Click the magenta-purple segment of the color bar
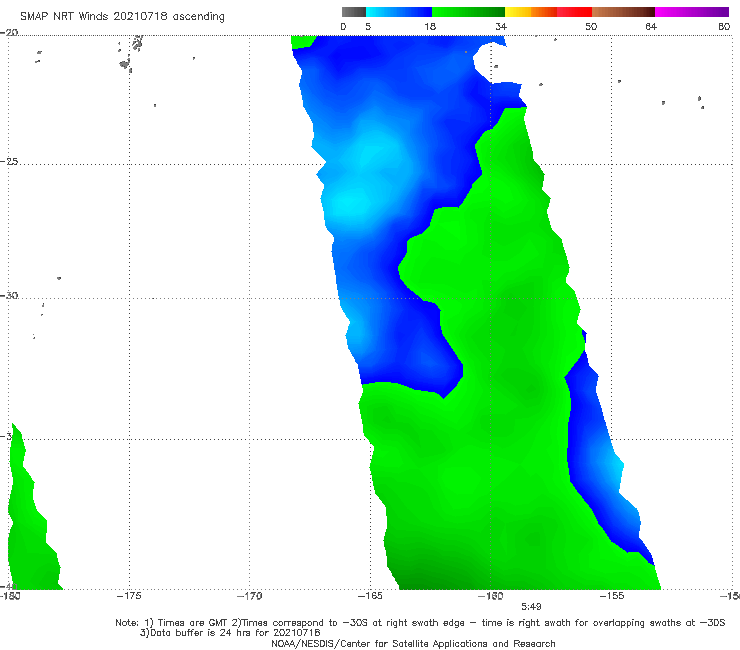This screenshot has height=650, width=740. tap(692, 12)
